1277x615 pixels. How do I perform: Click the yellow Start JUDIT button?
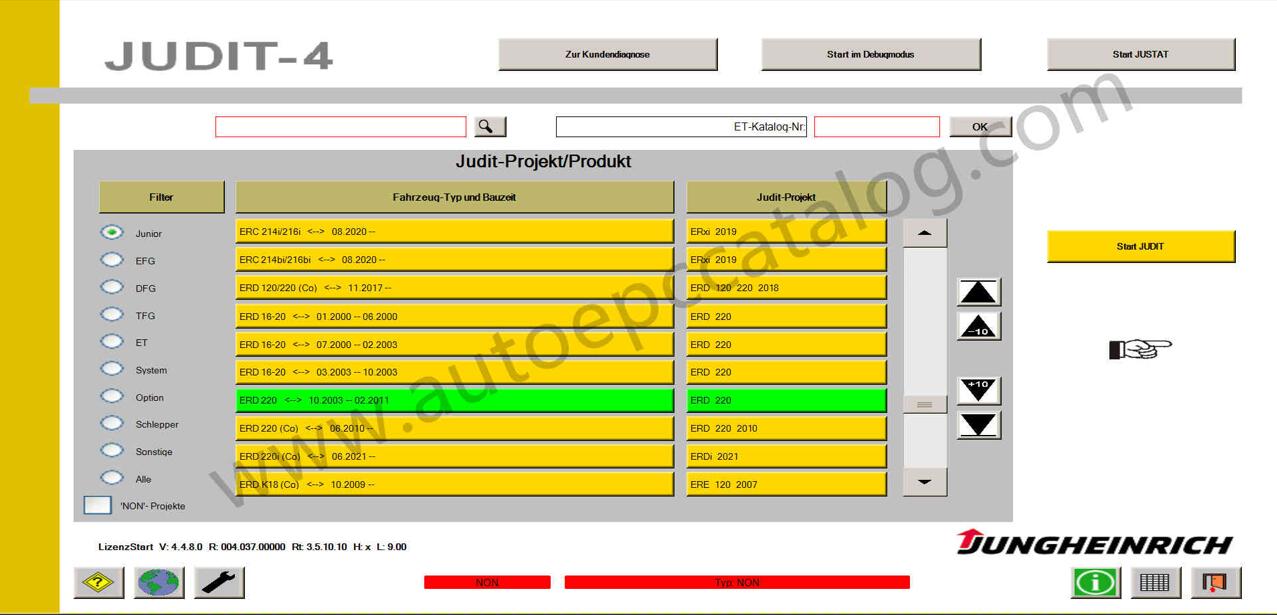(x=1141, y=246)
